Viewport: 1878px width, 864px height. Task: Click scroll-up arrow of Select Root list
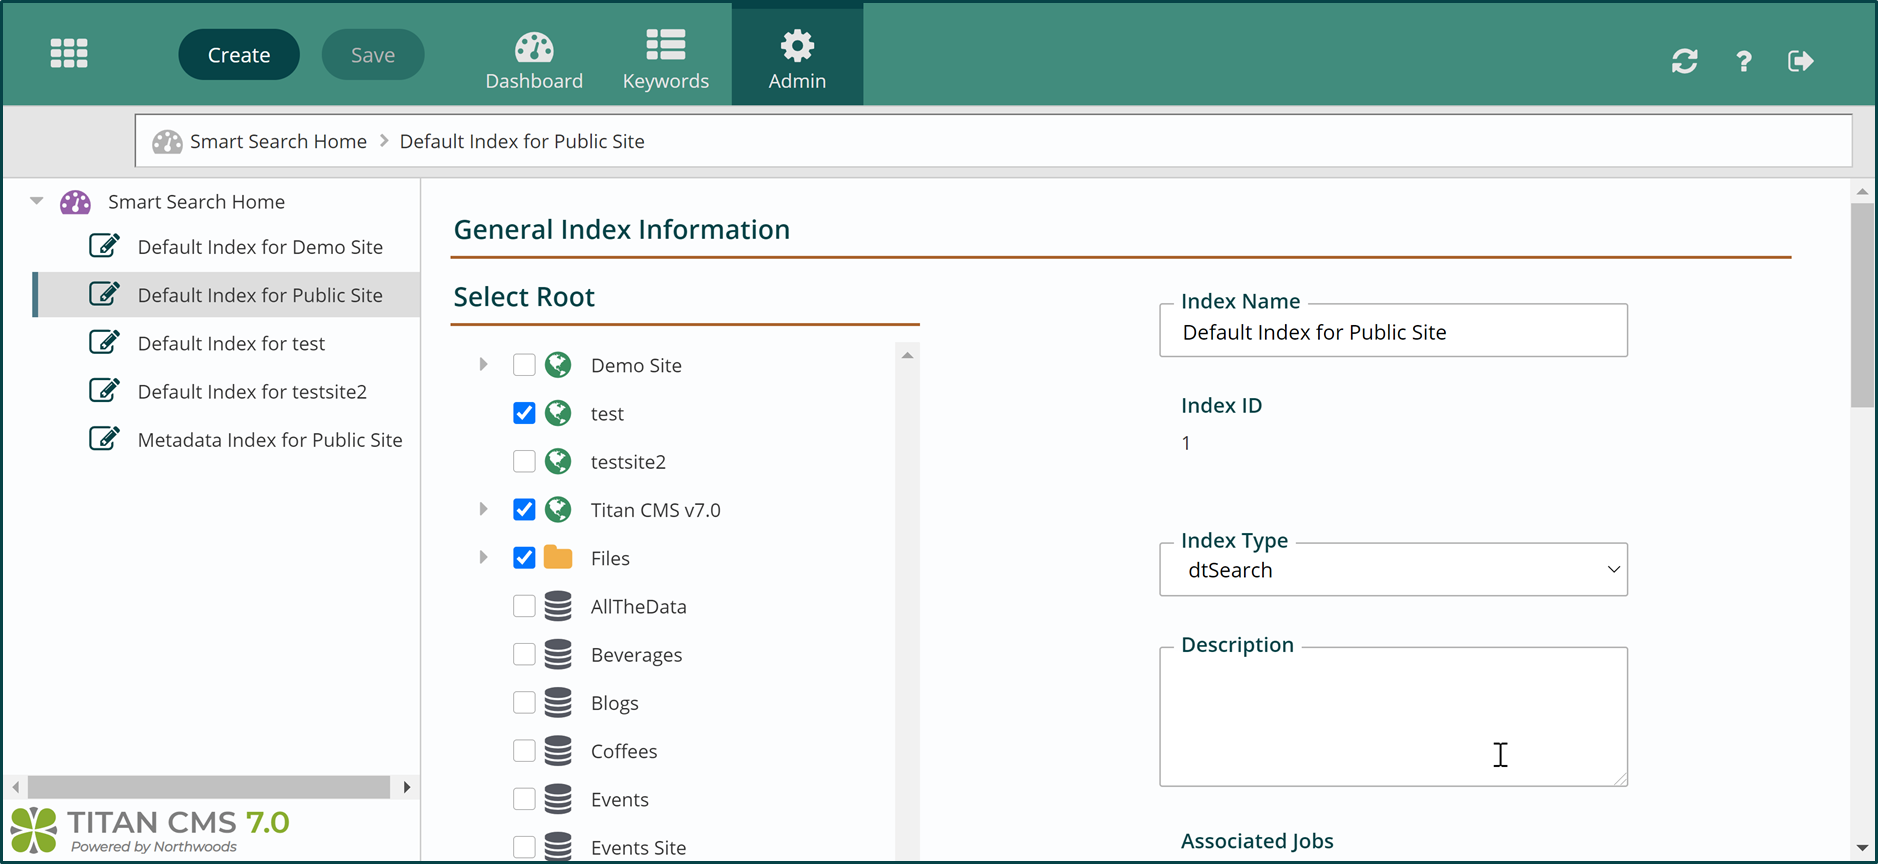[907, 355]
